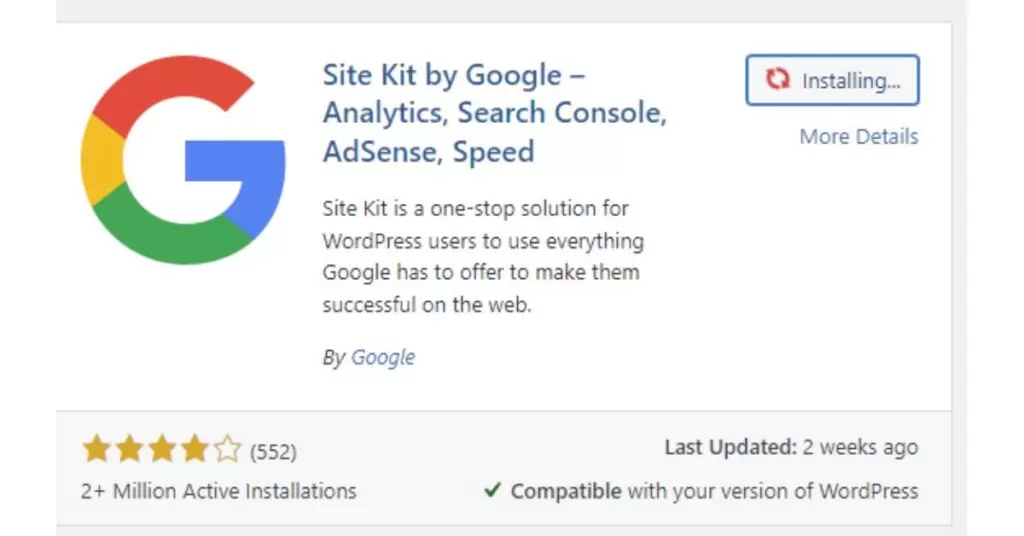Click the third gold rating star
This screenshot has width=1024, height=536.
click(x=162, y=449)
